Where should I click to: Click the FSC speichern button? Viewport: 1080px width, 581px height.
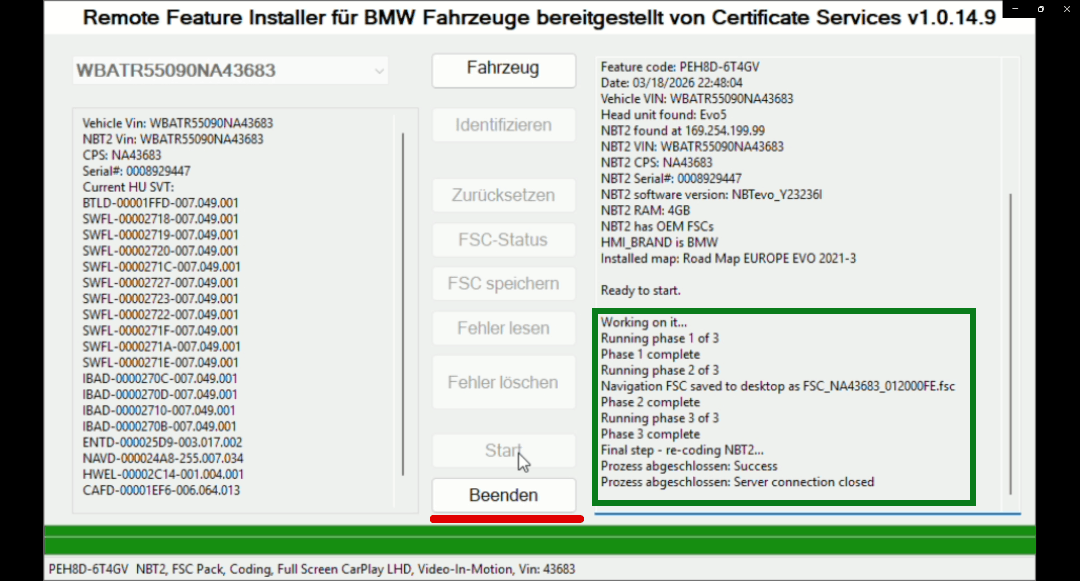click(x=503, y=284)
